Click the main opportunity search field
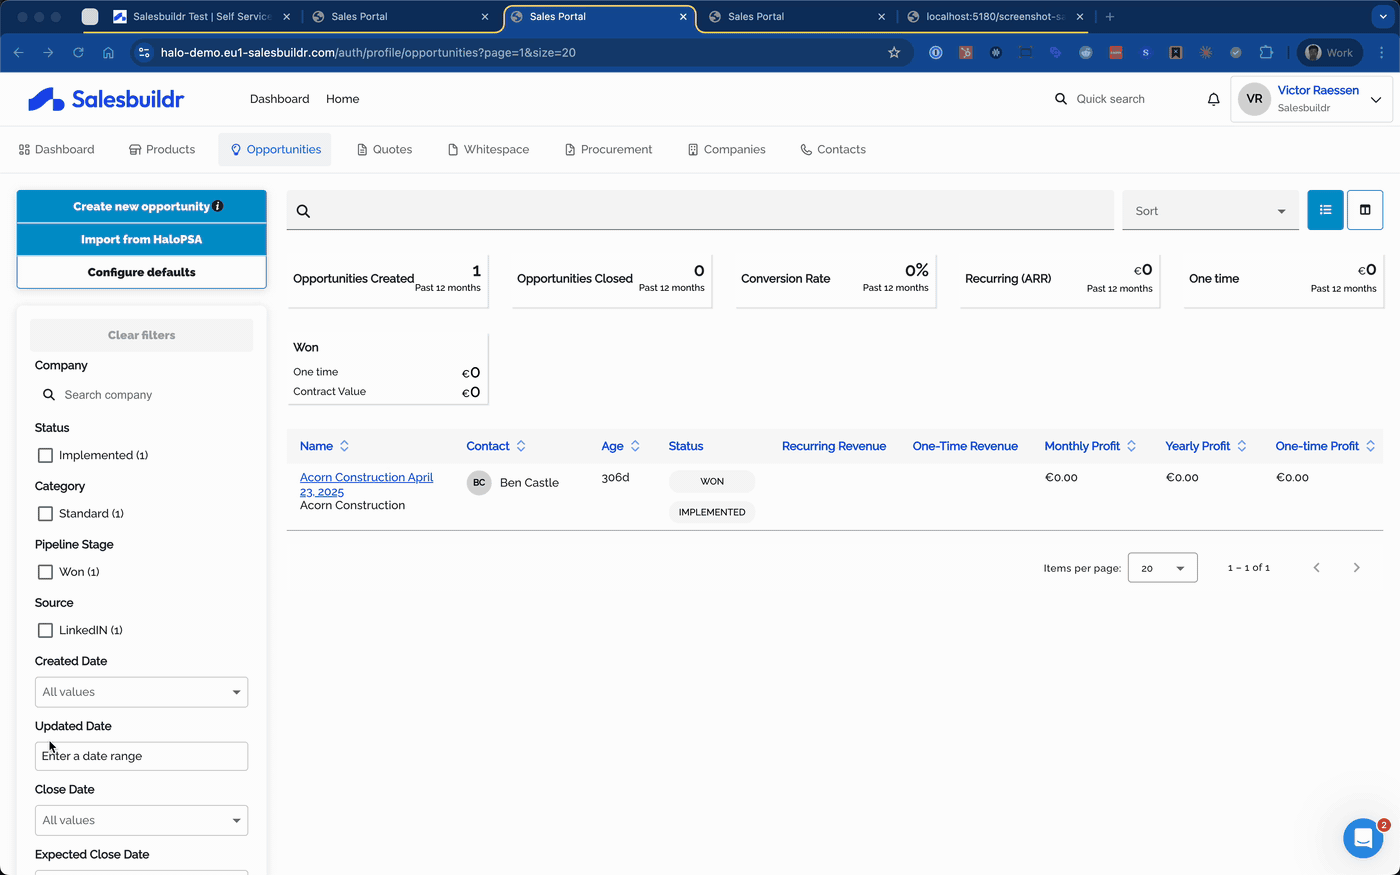 click(x=700, y=211)
